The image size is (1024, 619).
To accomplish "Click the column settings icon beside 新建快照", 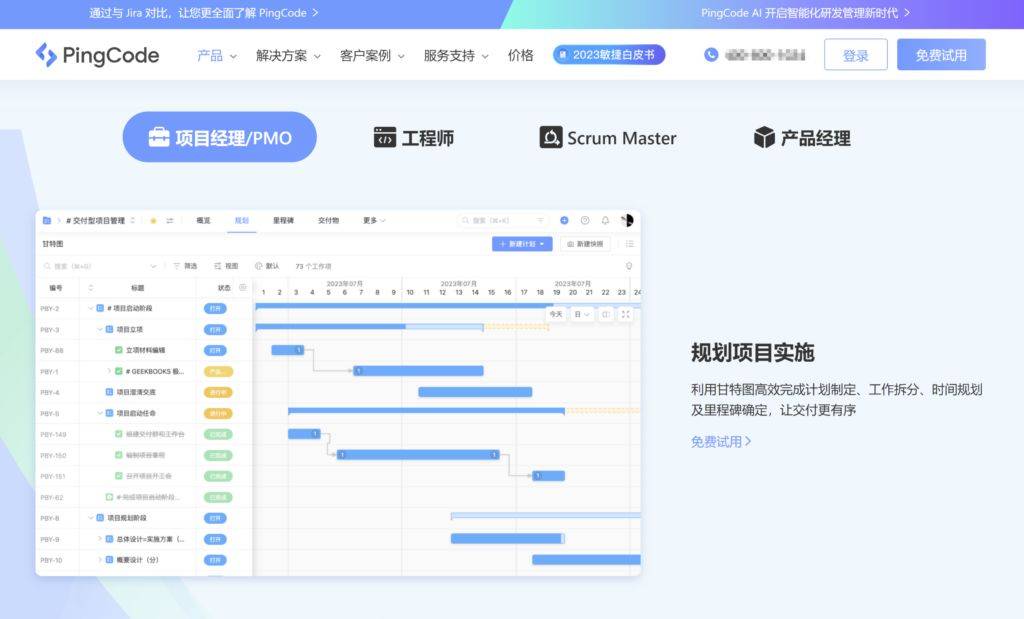I will 631,243.
